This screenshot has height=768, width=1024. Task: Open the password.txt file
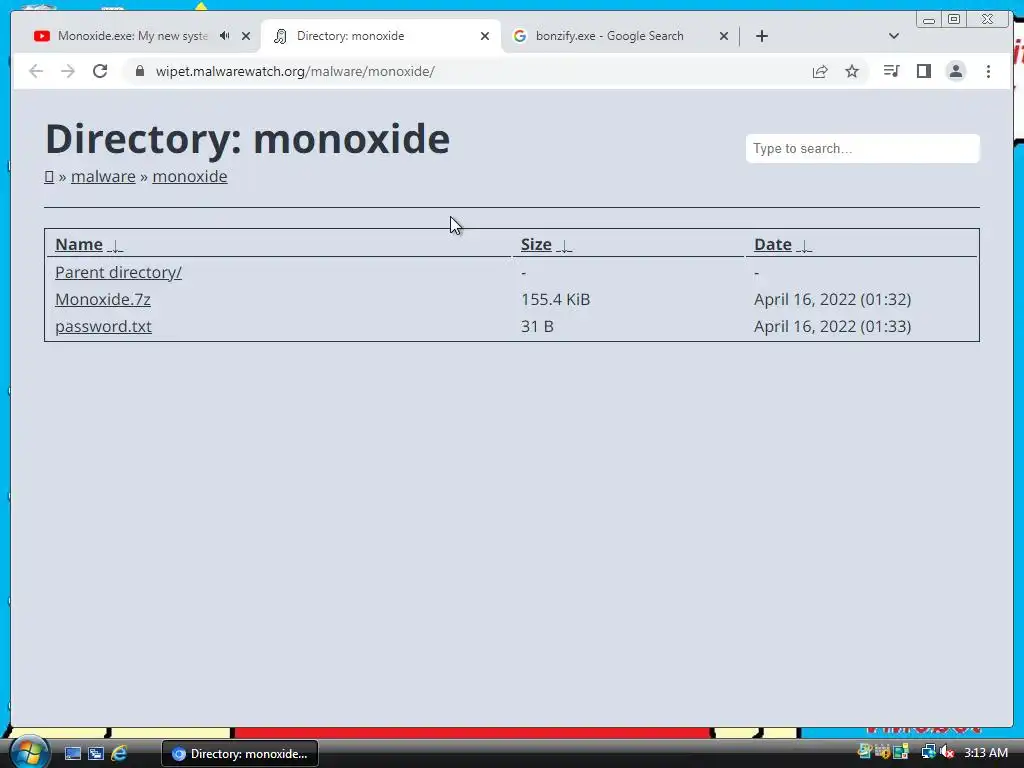coord(103,326)
